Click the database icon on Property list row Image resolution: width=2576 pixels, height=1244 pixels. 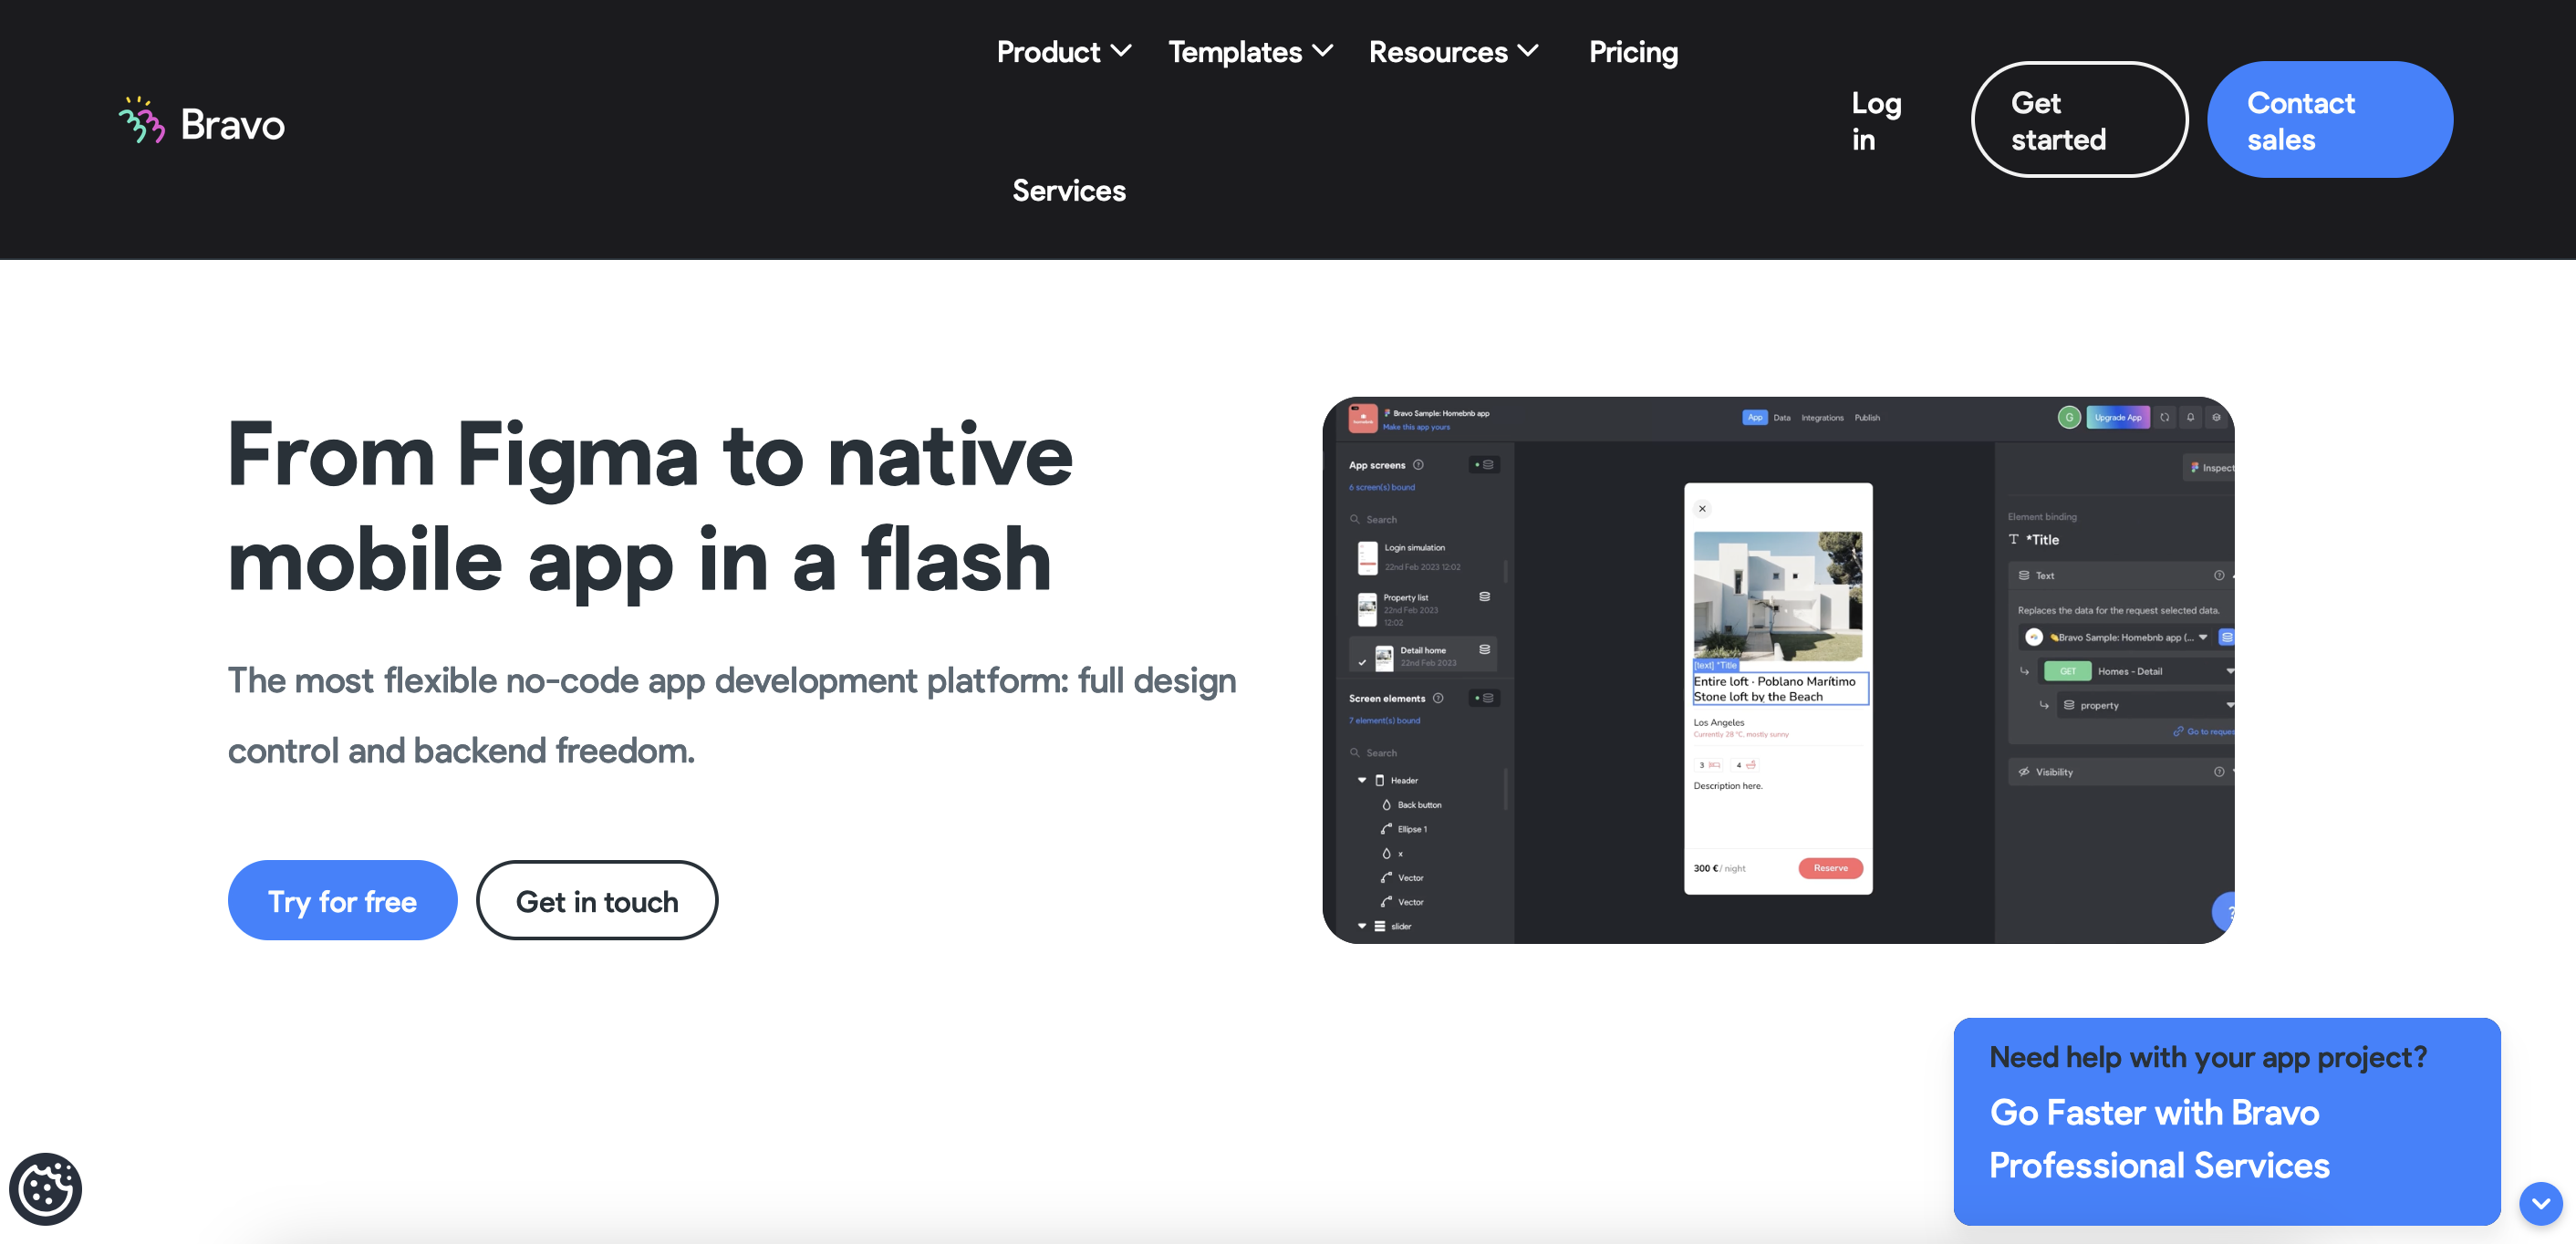point(1485,597)
